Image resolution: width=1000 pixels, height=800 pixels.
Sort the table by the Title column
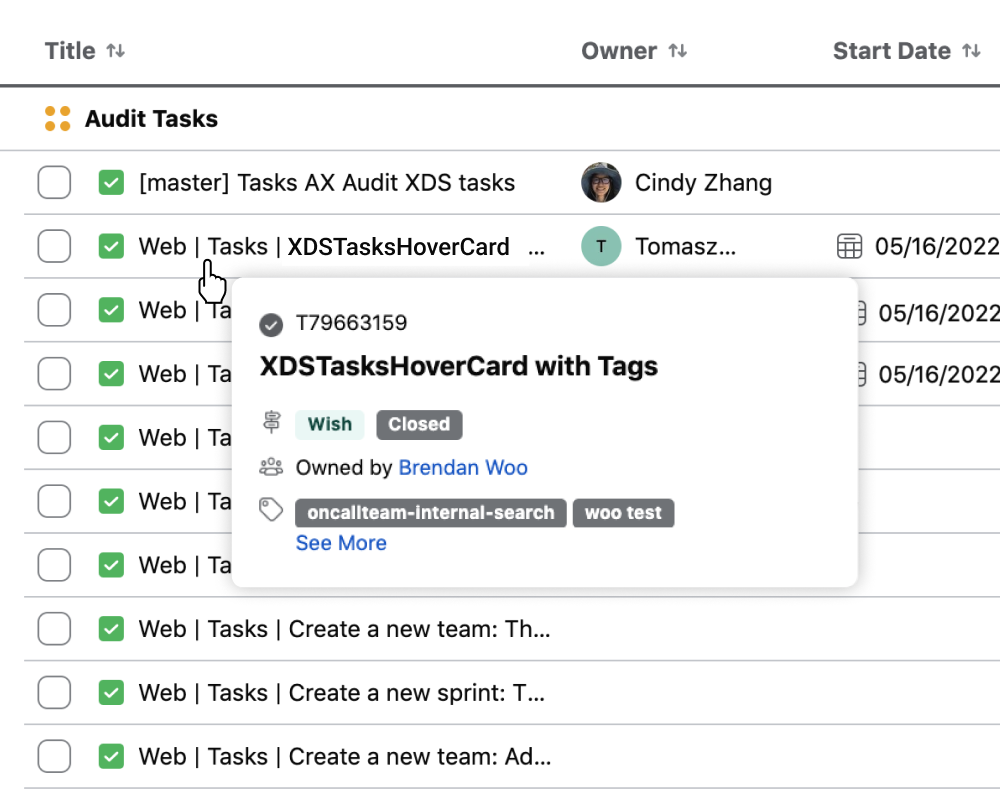point(70,51)
